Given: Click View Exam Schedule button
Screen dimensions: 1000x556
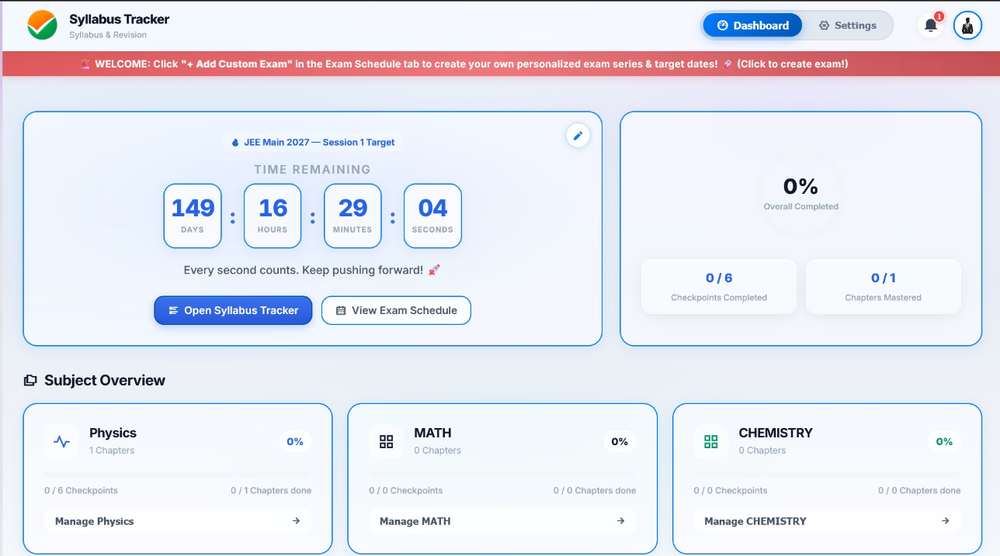Looking at the screenshot, I should tap(396, 311).
